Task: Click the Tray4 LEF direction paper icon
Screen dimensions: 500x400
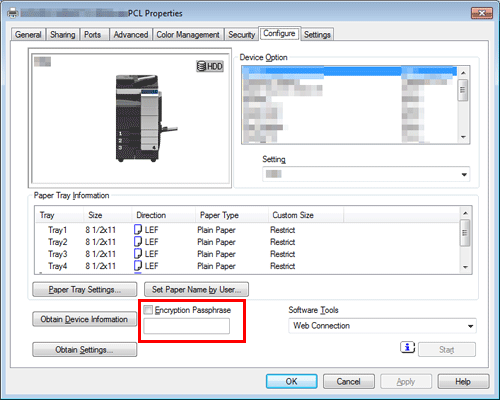Action: (138, 266)
